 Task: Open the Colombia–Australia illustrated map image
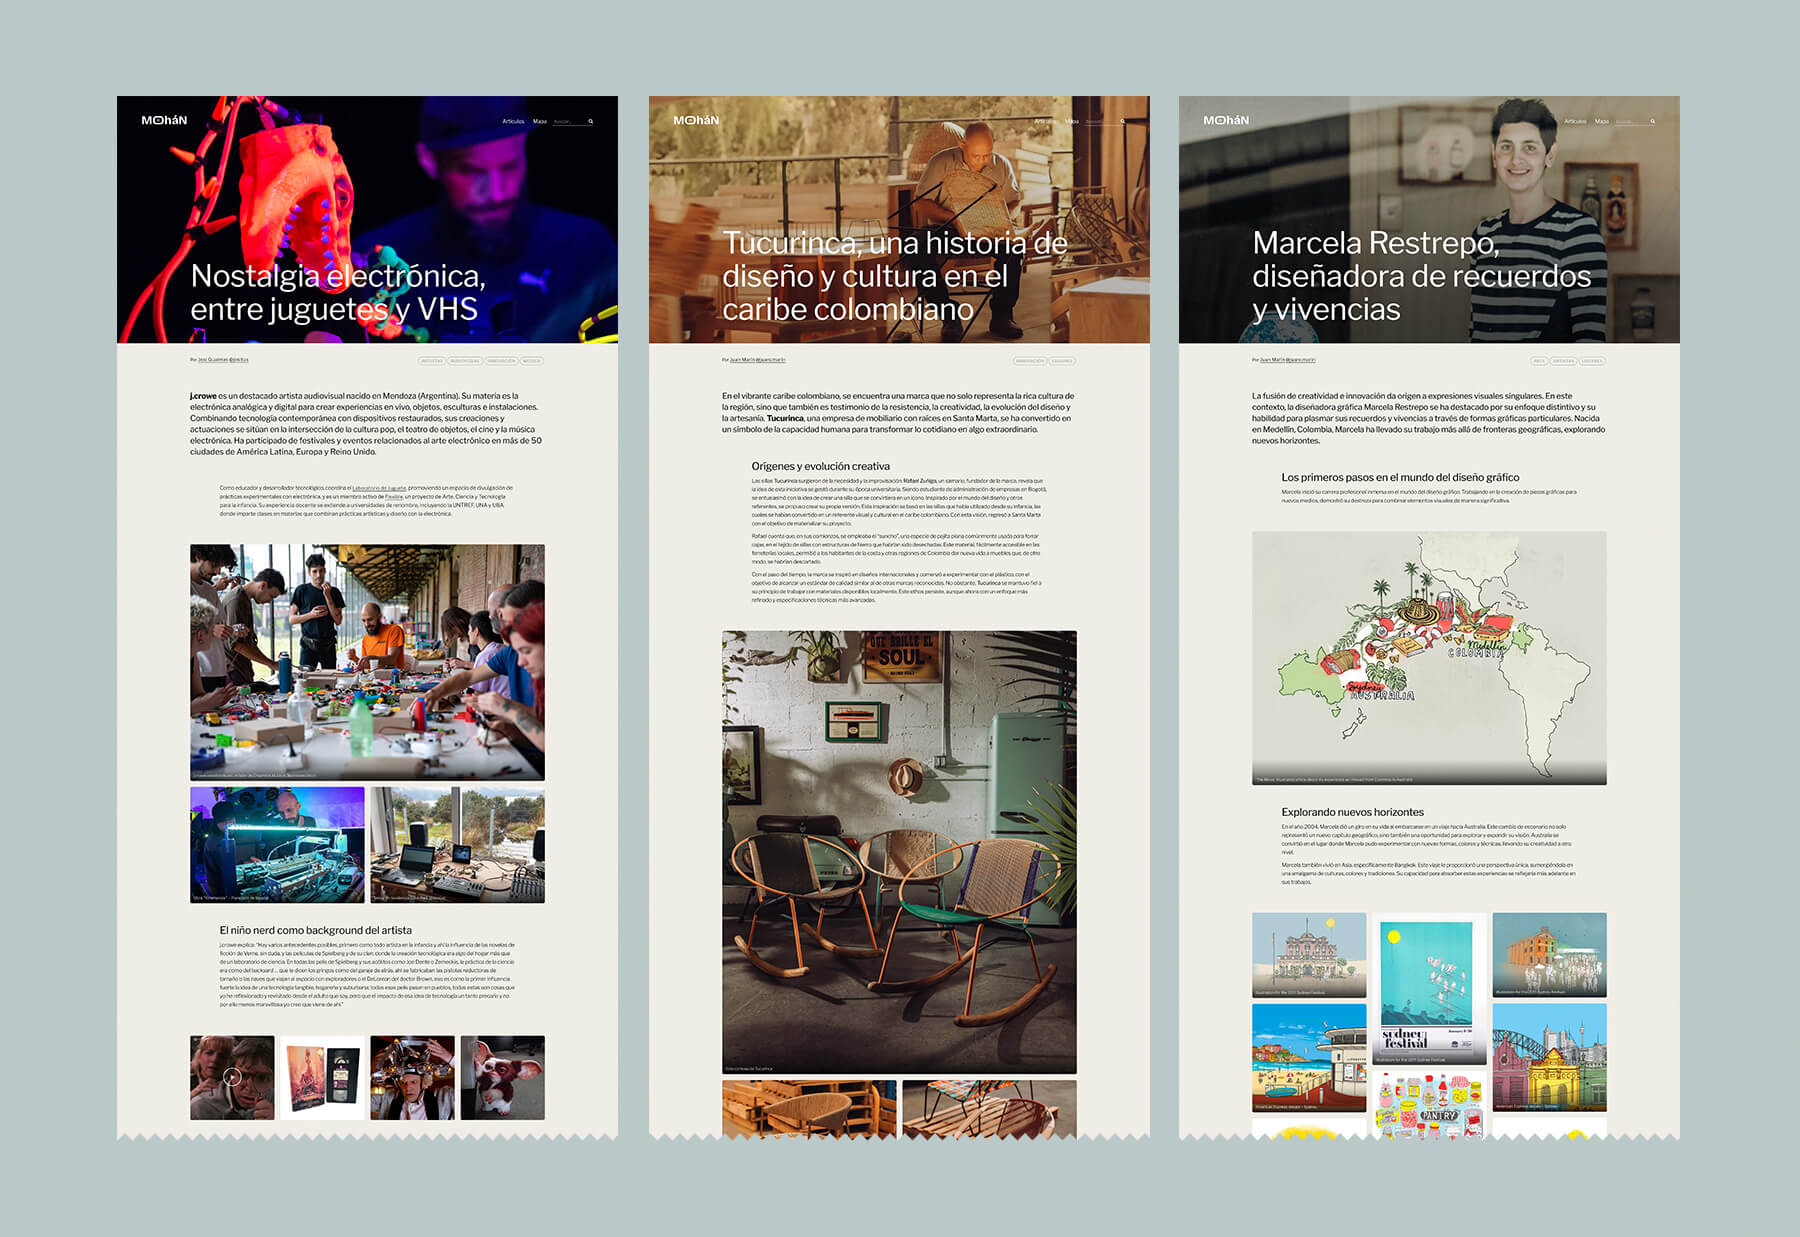(x=1429, y=657)
